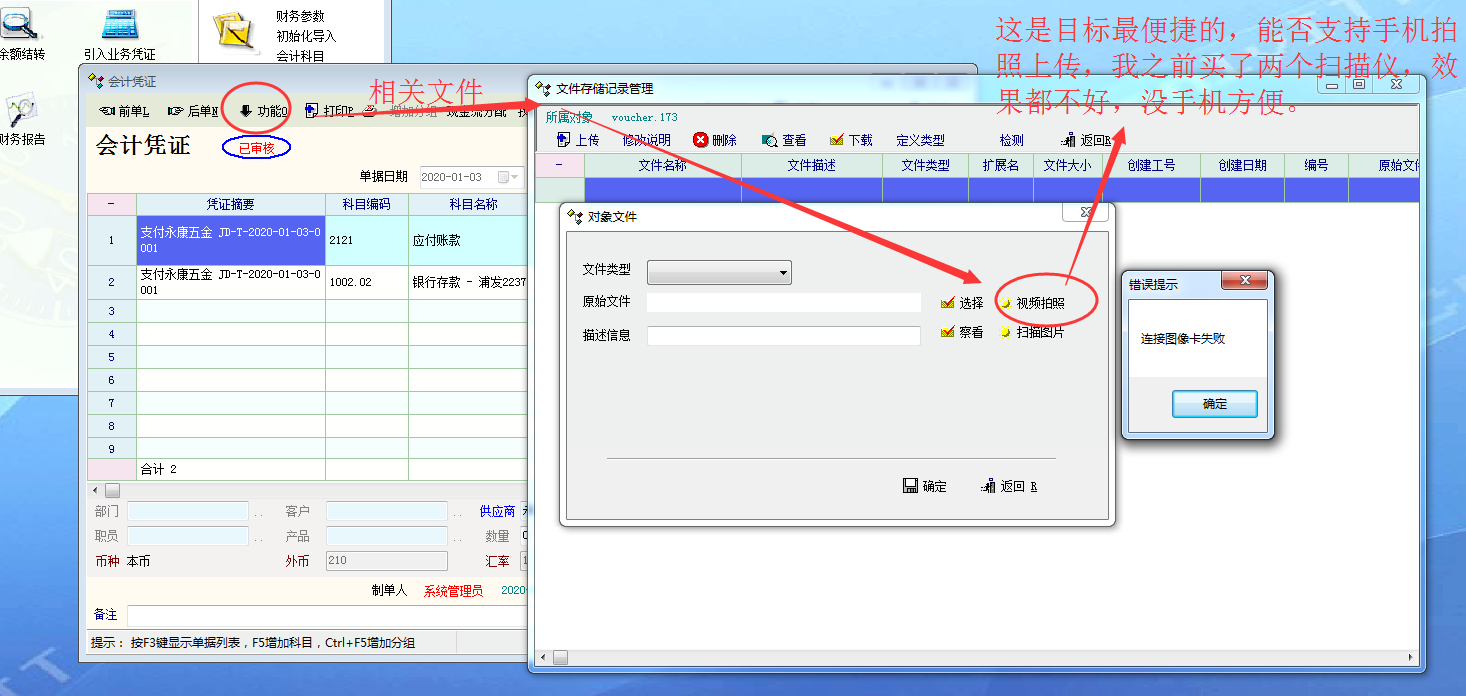The image size is (1466, 696).
Task: Open the 单据日期 date picker dropdown
Action: [x=516, y=177]
